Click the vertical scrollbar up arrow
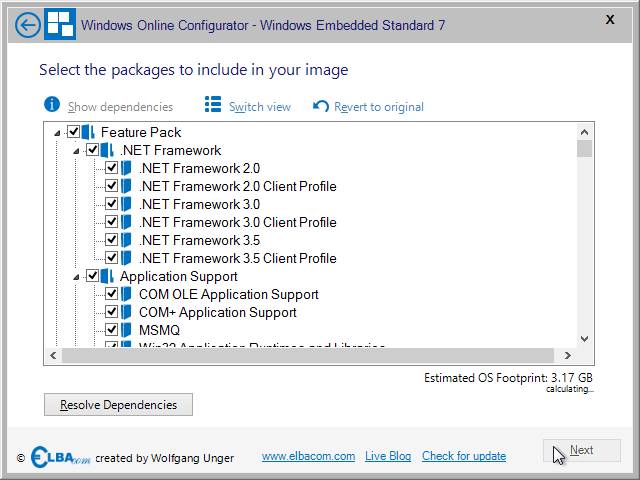The image size is (640, 480). [584, 132]
